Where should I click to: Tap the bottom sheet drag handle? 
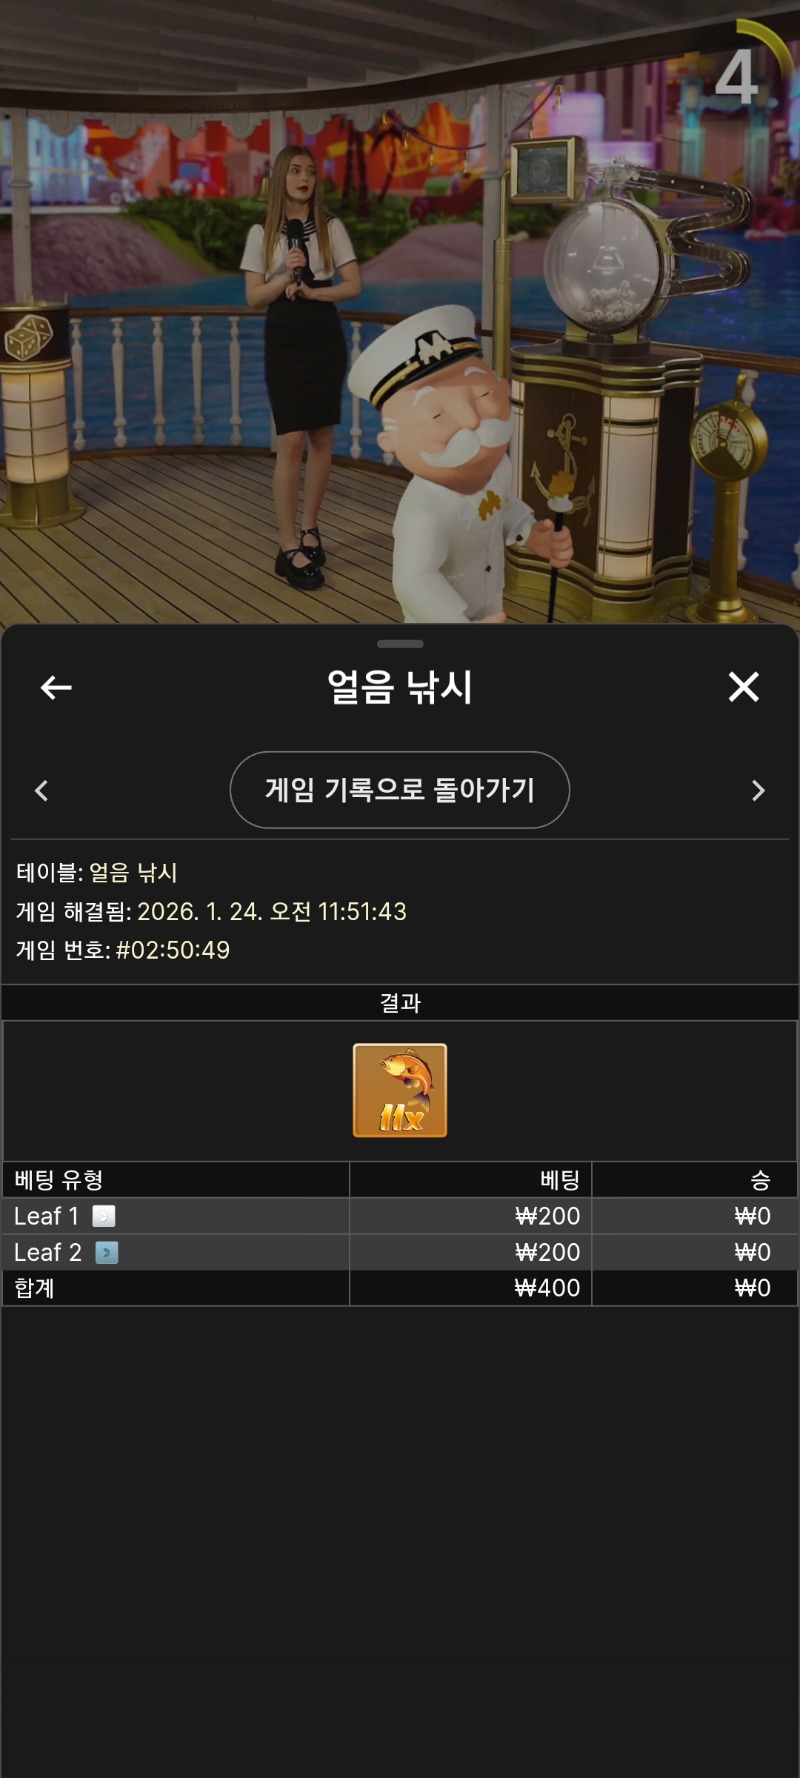400,644
